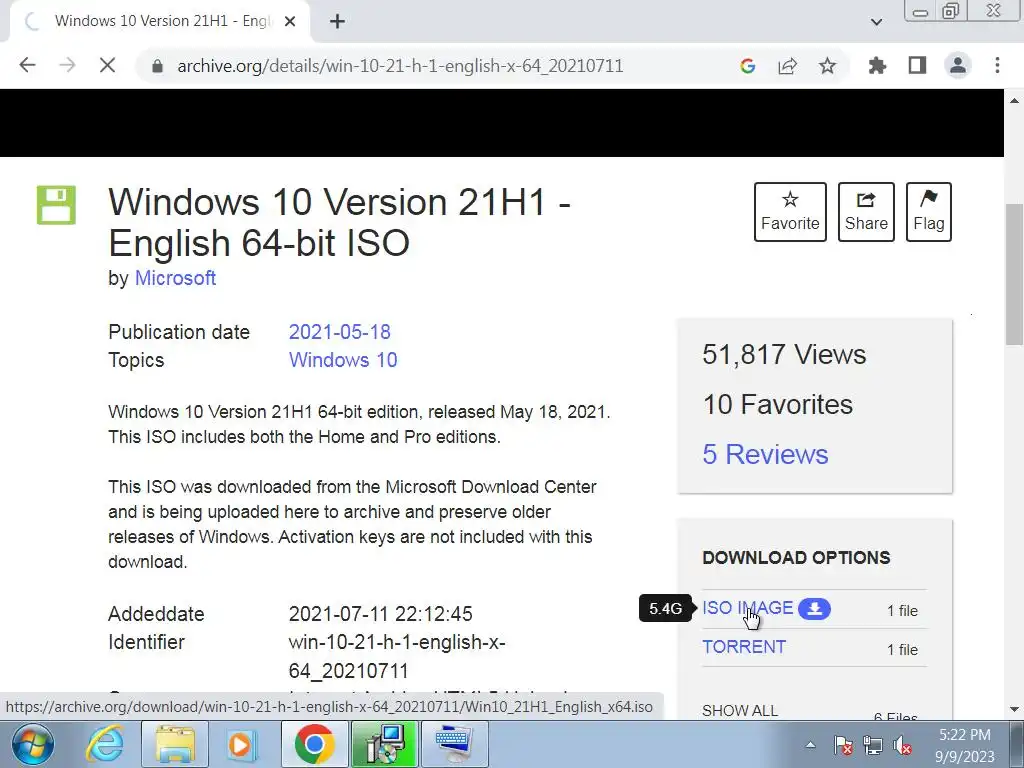Screen dimensions: 1024x768
Task: Click the Share button
Action: click(866, 212)
